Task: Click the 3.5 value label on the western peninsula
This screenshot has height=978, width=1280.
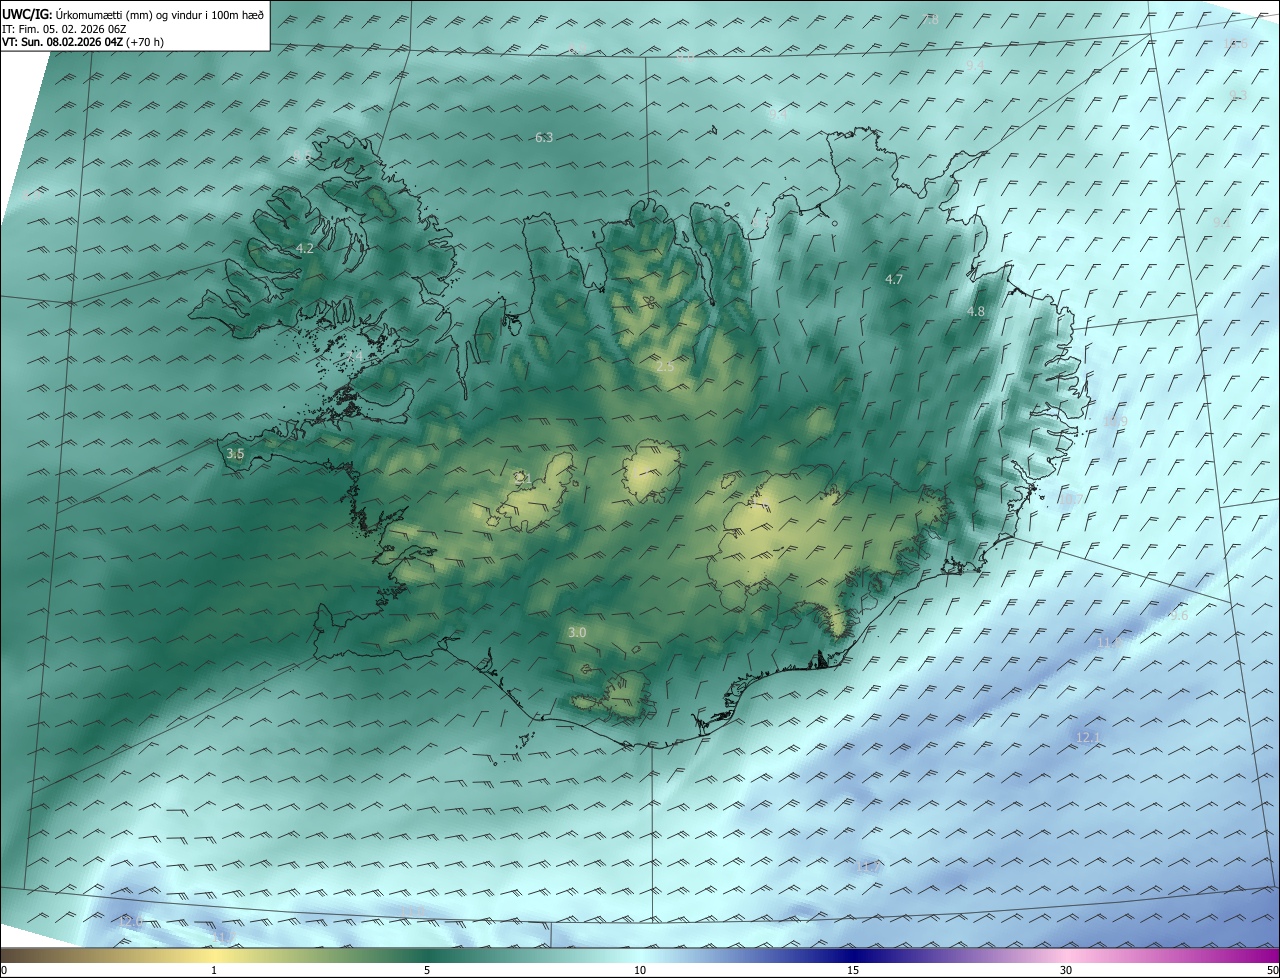Action: [235, 453]
